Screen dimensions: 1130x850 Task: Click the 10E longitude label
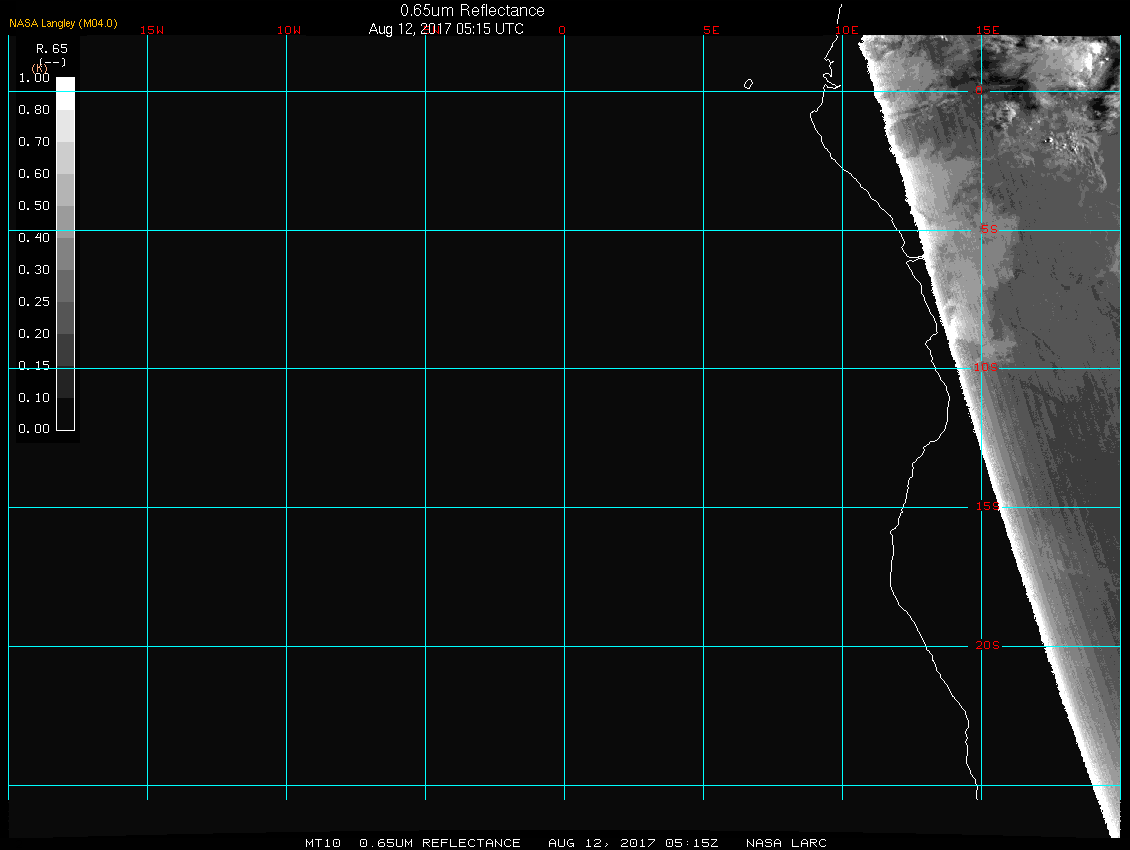(847, 30)
